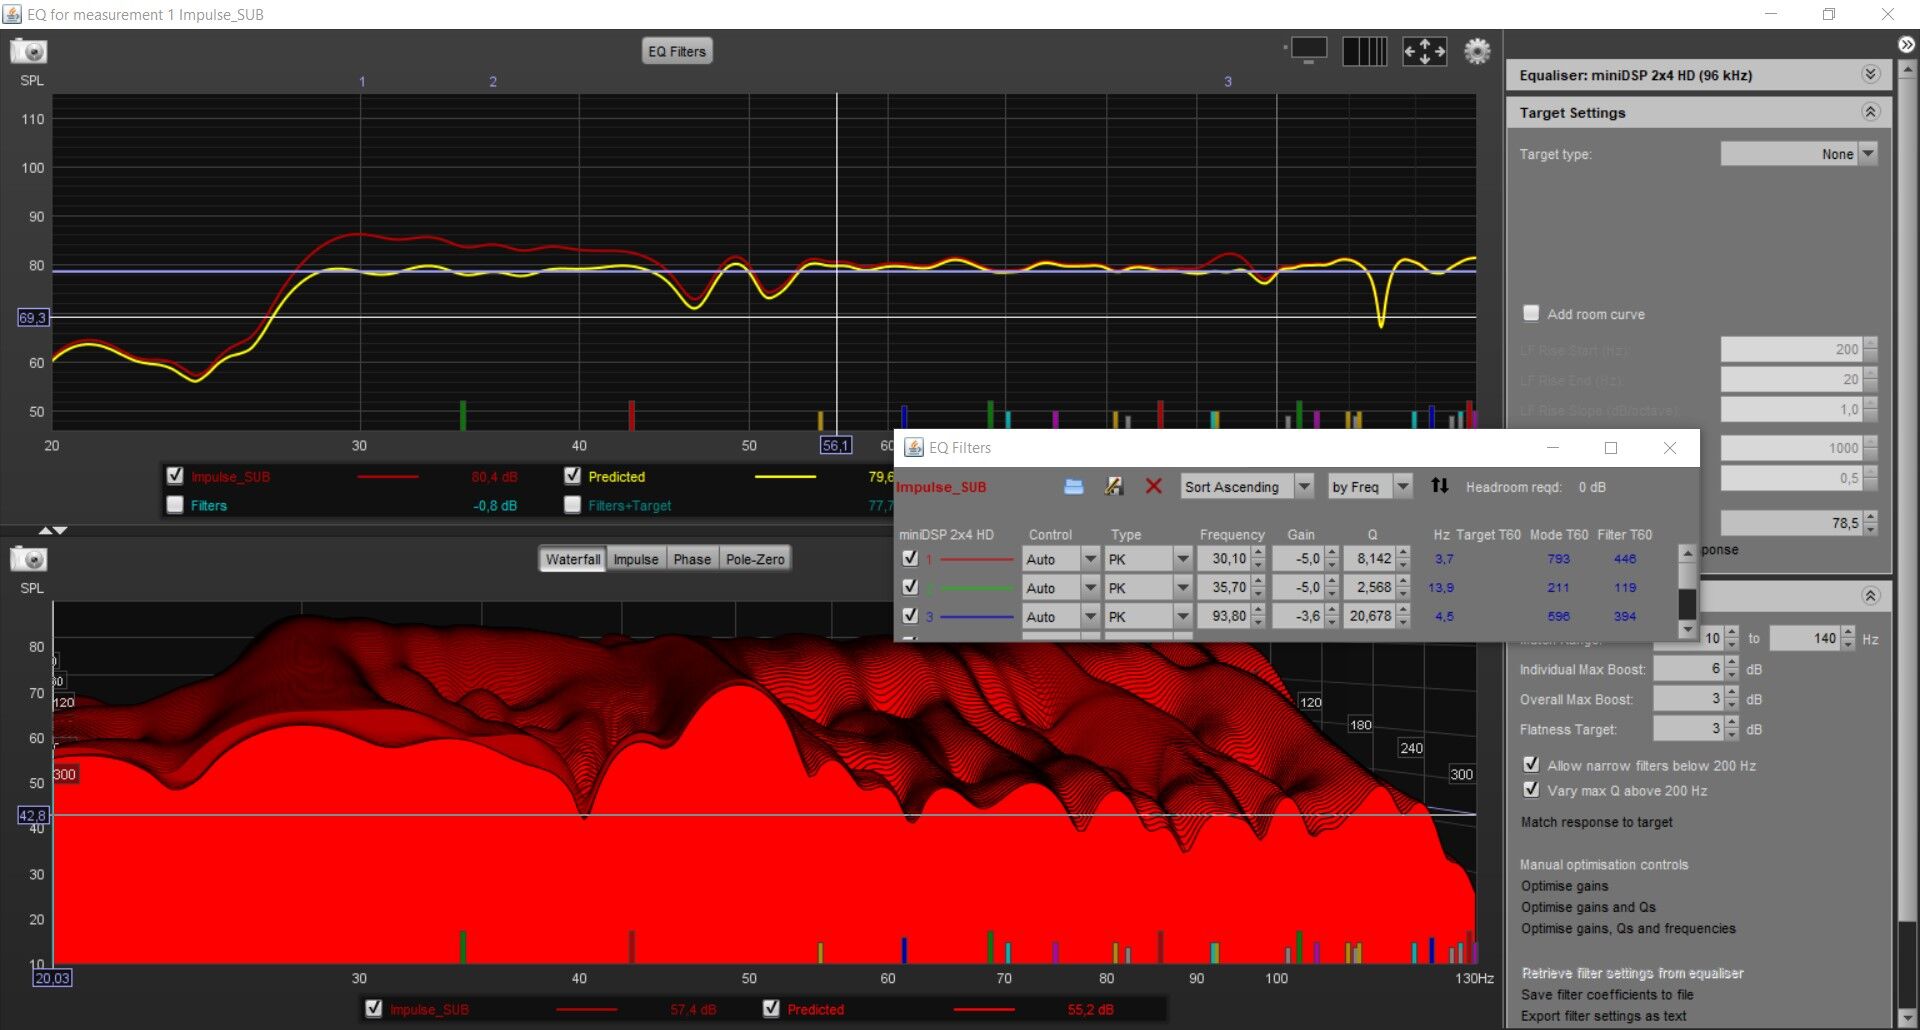The height and width of the screenshot is (1030, 1920).
Task: Capture the waterfall graph with camera icon
Action: coord(29,559)
